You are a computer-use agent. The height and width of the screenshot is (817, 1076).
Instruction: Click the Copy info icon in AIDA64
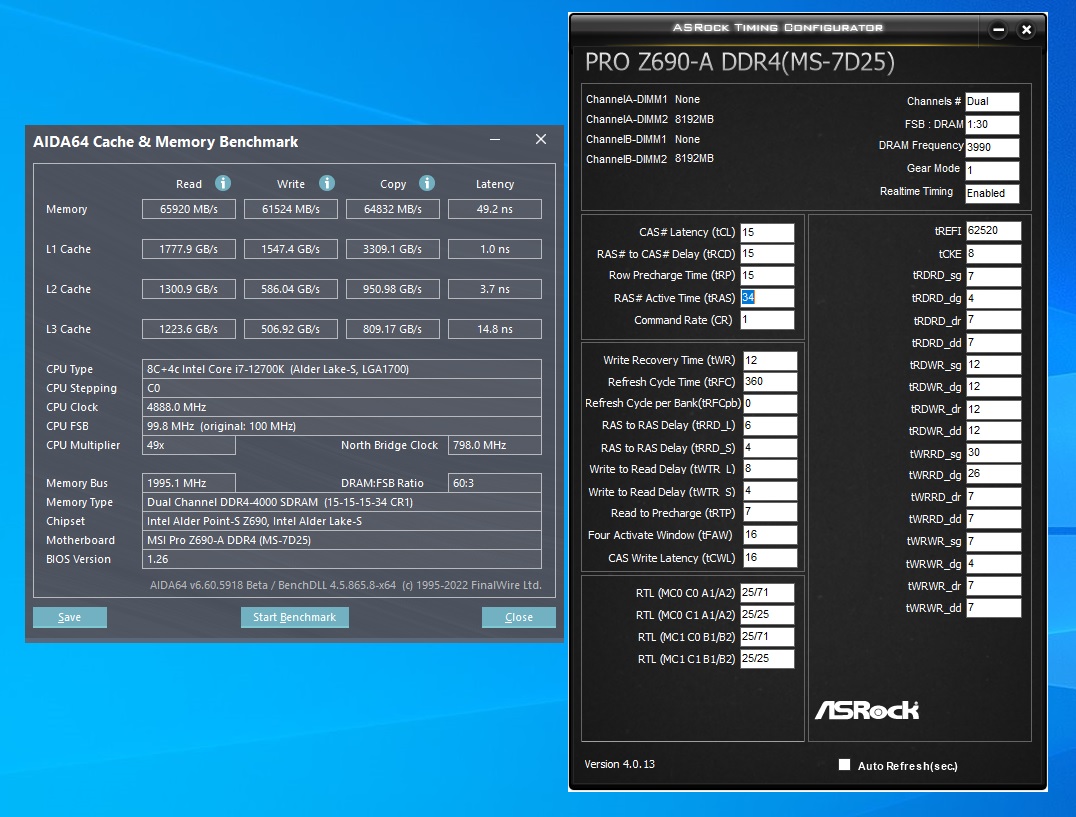[427, 183]
